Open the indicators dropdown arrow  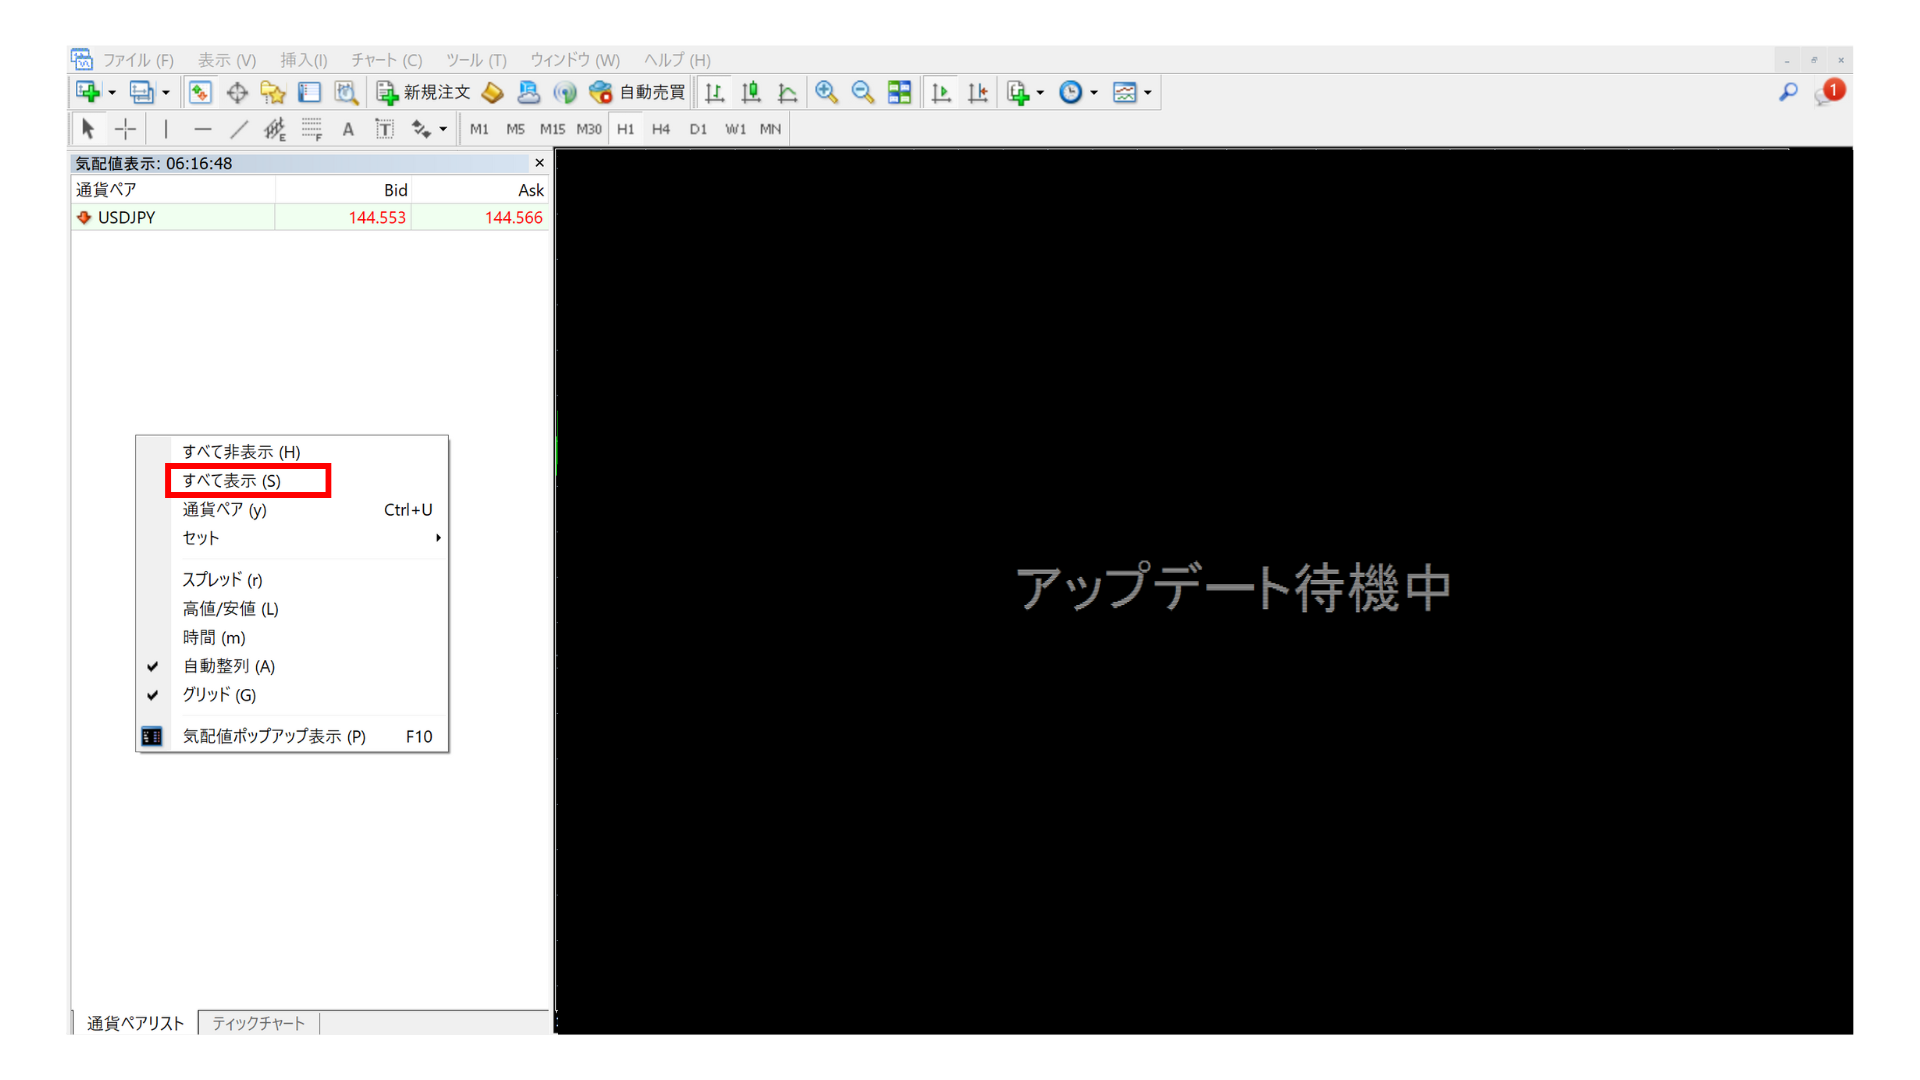[x=1038, y=92]
